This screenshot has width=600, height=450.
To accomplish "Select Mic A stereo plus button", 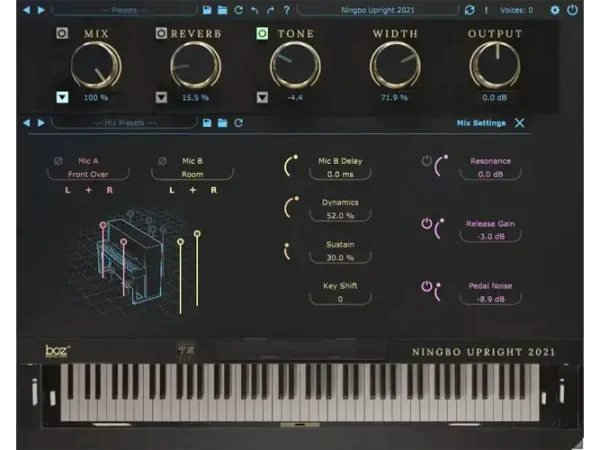I will coord(88,190).
